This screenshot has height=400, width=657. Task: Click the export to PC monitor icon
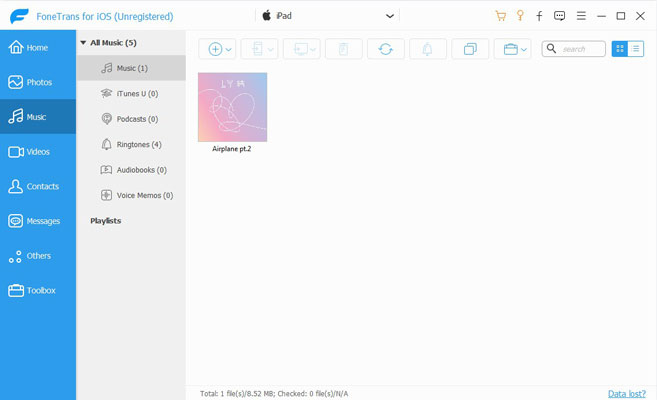click(x=300, y=49)
